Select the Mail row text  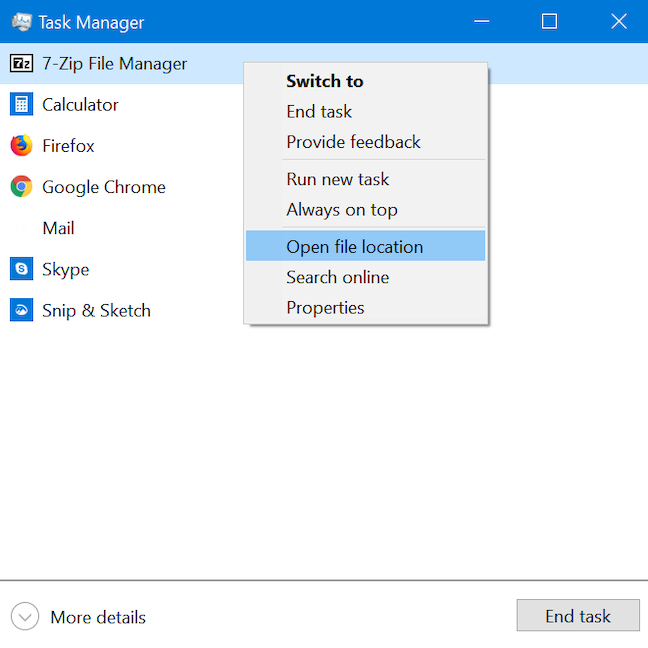pos(58,228)
